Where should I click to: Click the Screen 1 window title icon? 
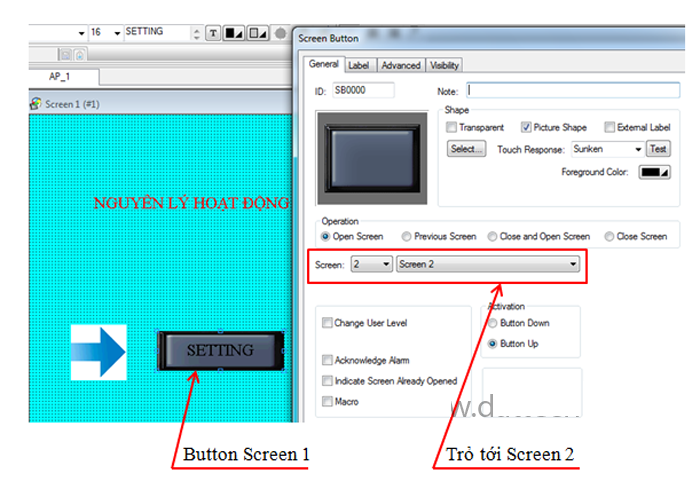click(36, 104)
